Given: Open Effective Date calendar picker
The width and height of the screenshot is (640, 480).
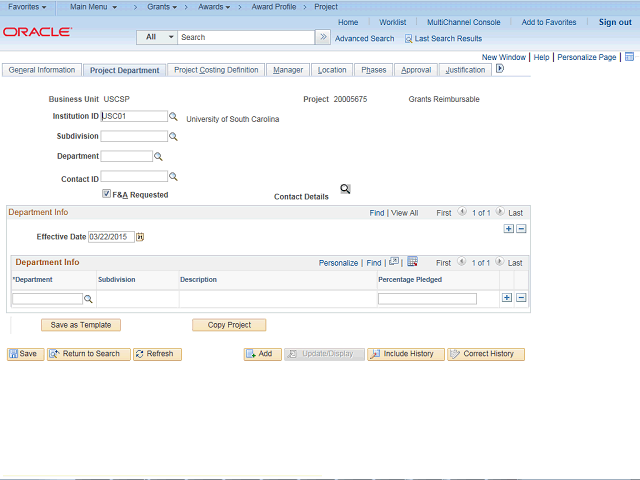Looking at the screenshot, I should (x=140, y=237).
